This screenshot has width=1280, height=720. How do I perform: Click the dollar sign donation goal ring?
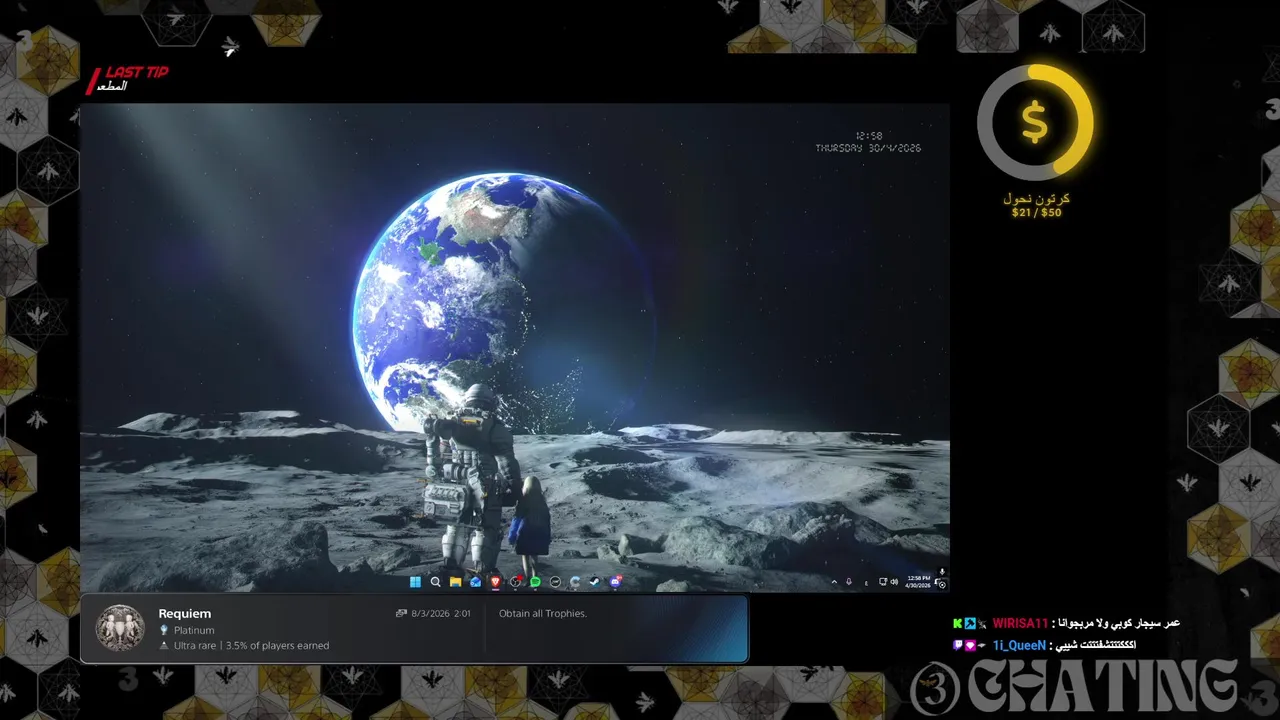[x=1035, y=123]
